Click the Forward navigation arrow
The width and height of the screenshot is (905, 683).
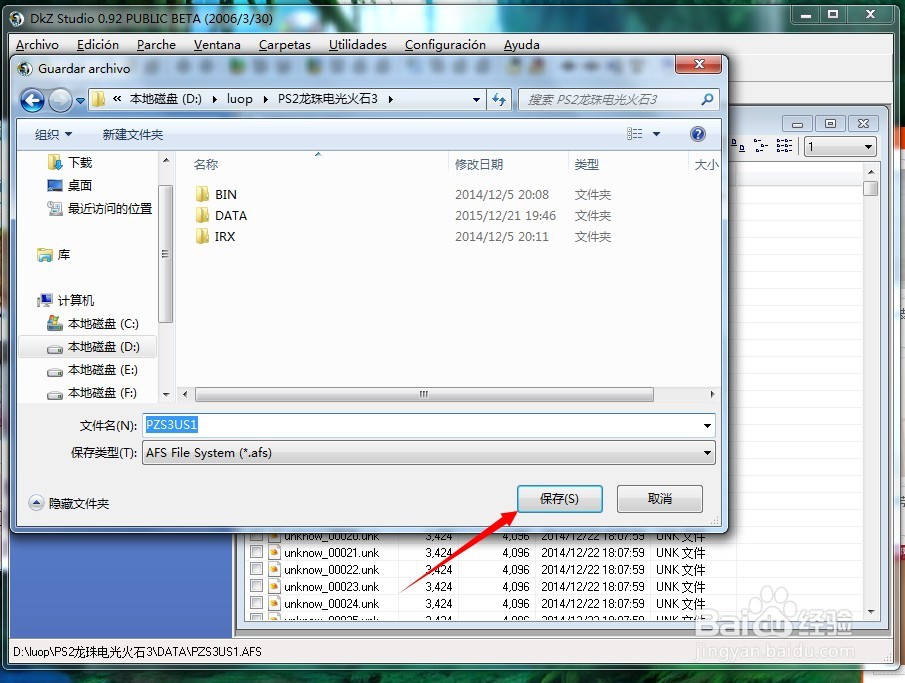point(60,100)
